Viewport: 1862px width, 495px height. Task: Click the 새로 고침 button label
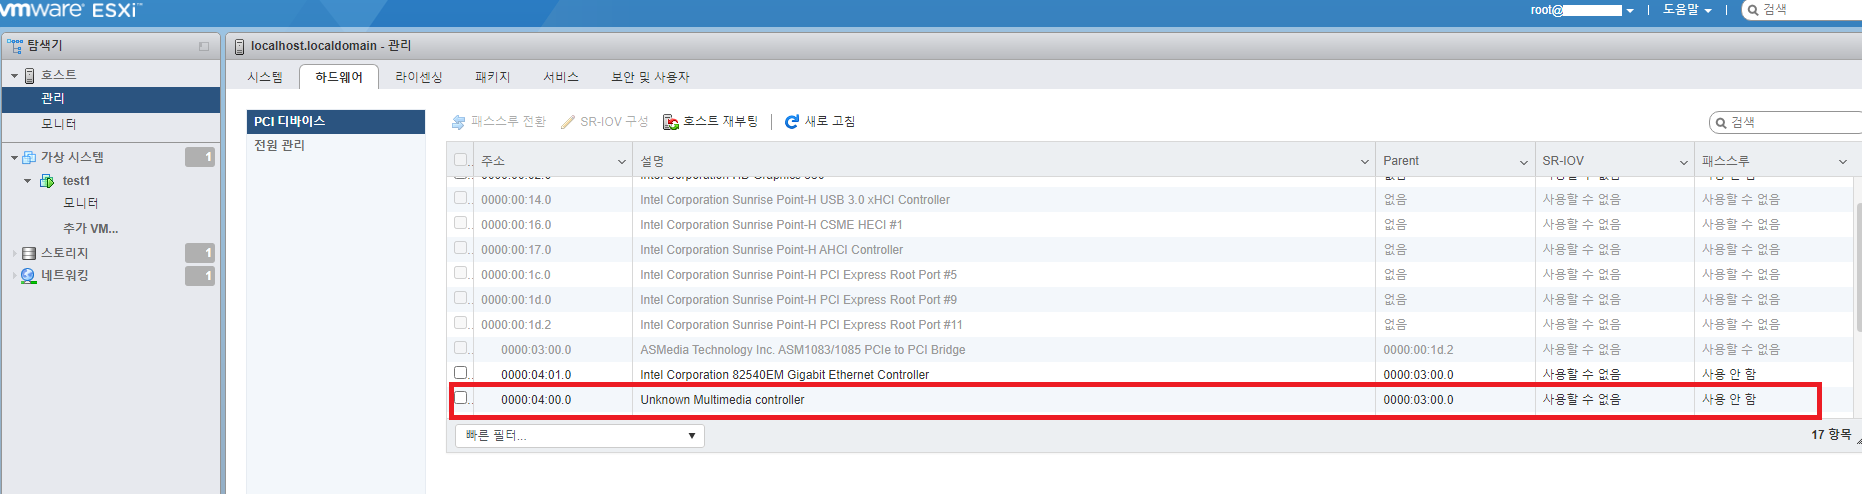point(830,121)
